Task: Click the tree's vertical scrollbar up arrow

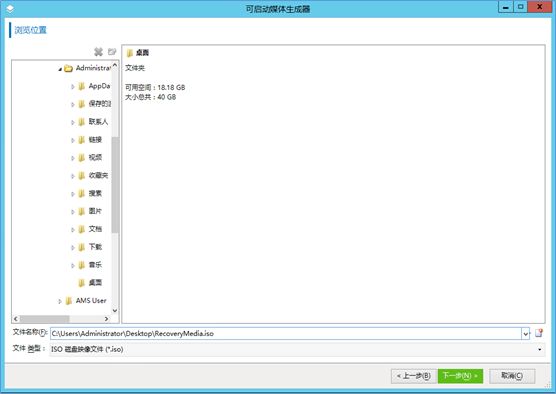Action: click(x=115, y=65)
